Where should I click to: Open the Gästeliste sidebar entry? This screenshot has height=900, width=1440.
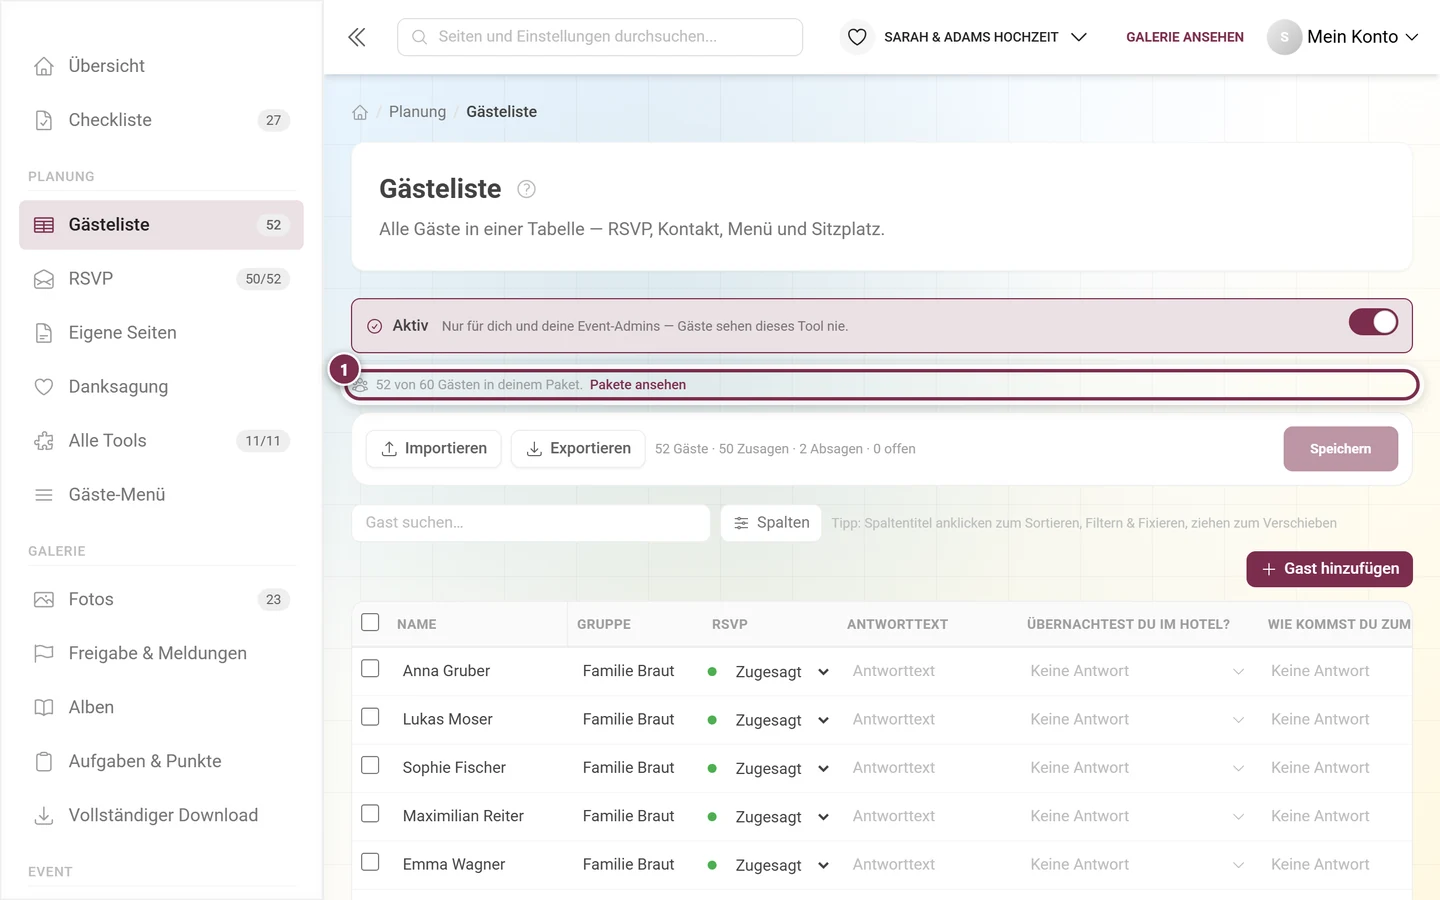pos(161,225)
